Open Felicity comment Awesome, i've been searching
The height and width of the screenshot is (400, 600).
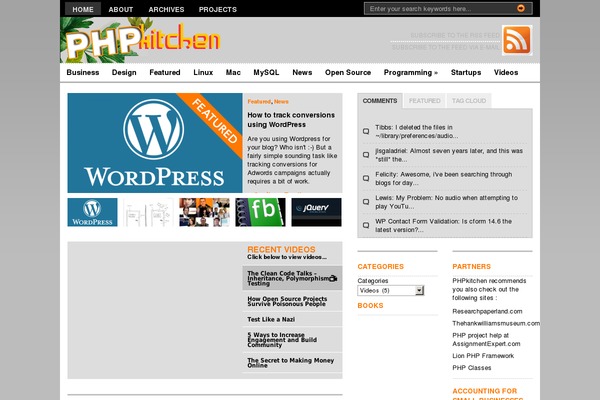pos(443,178)
